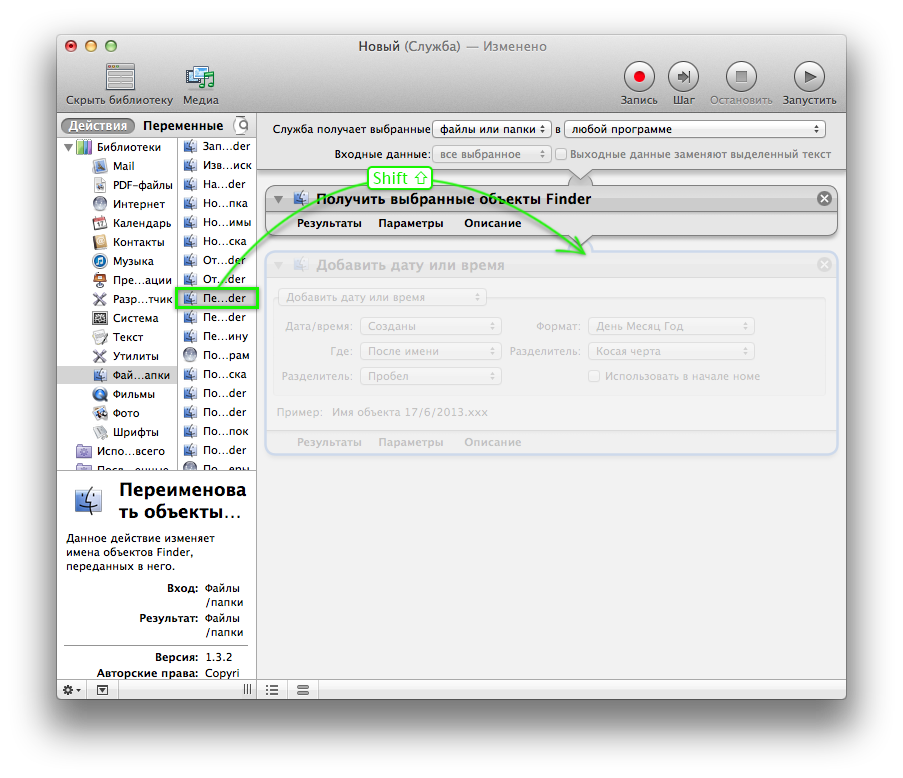Click the search magnifier icon

[241, 127]
